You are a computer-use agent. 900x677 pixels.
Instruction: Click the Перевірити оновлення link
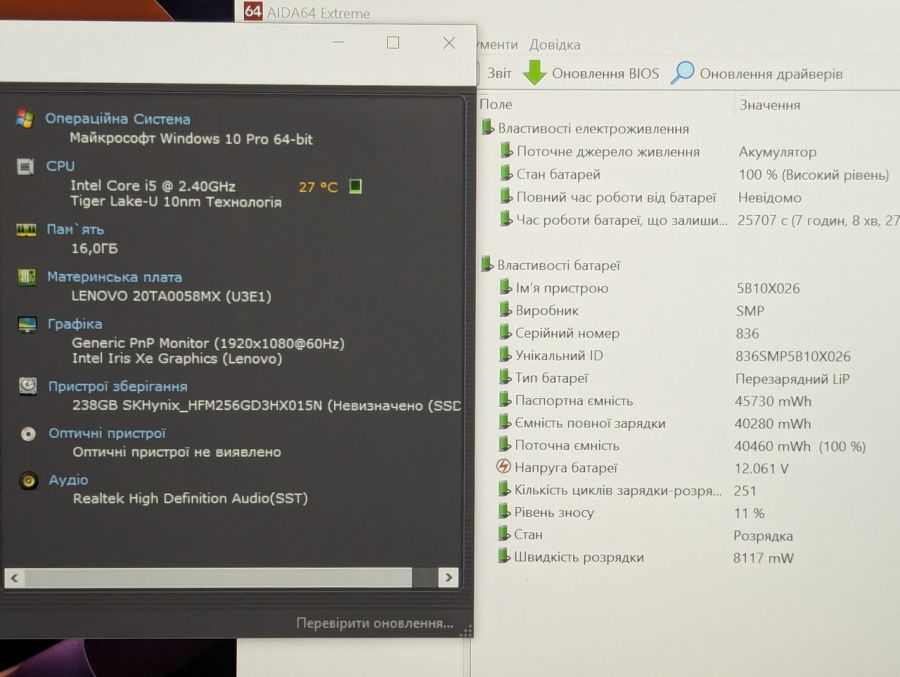click(374, 623)
